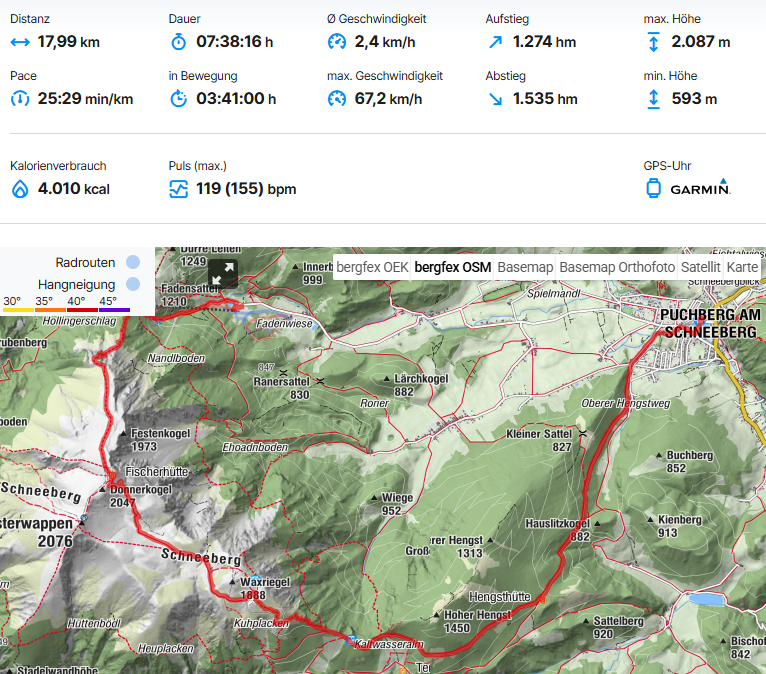Image resolution: width=766 pixels, height=674 pixels.
Task: Toggle the Radrouten layer switch
Action: 133,262
